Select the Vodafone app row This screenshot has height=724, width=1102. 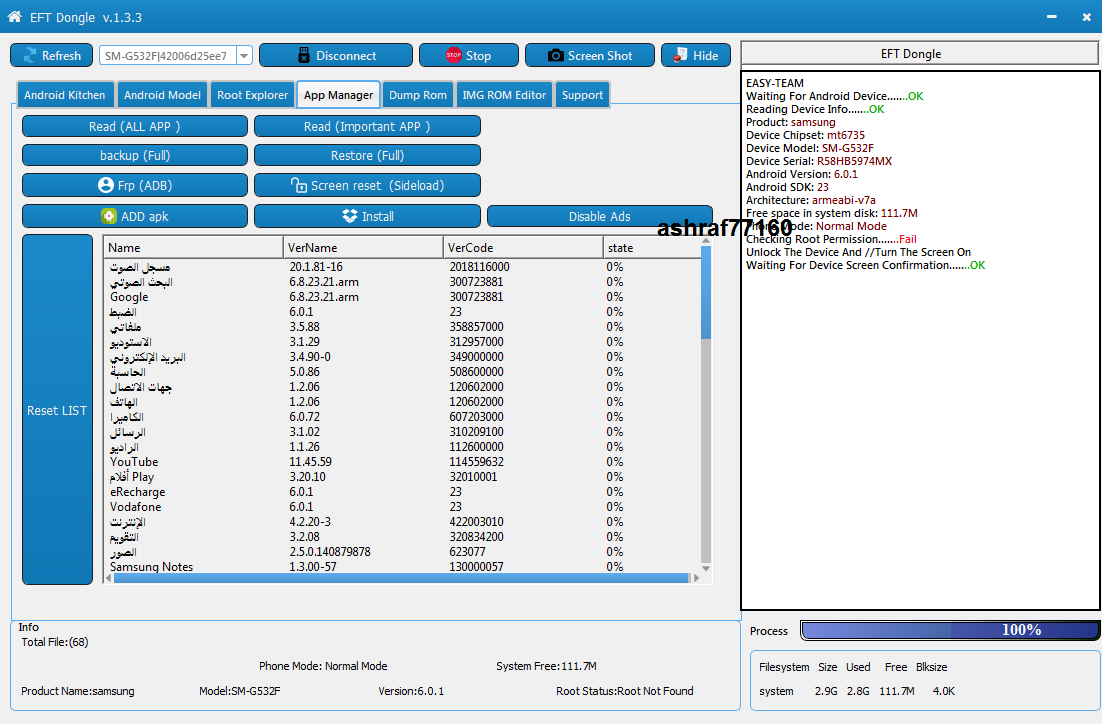[402, 507]
